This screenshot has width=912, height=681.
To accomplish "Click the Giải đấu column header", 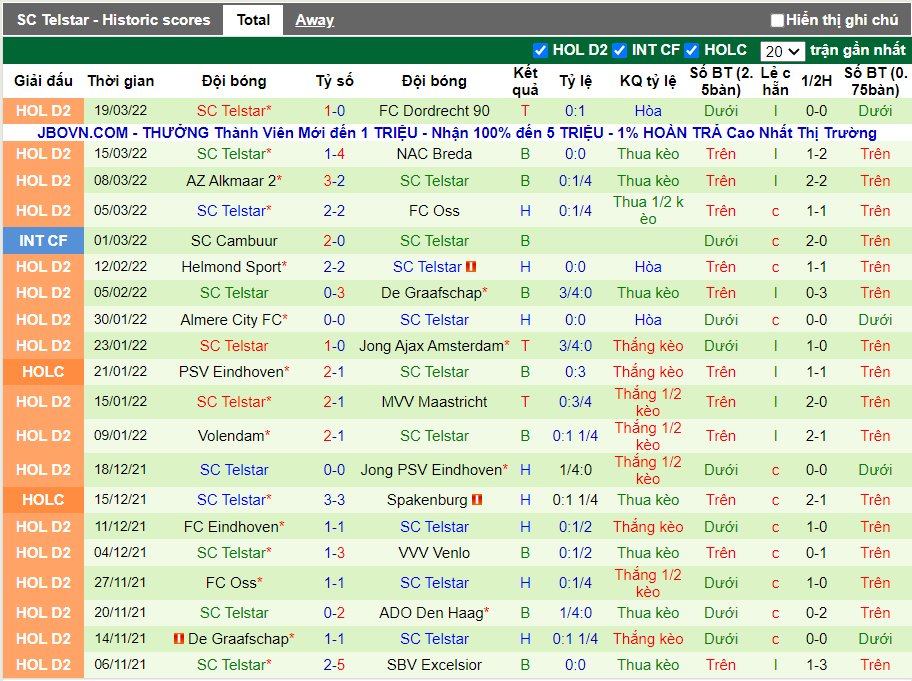I will click(x=44, y=81).
